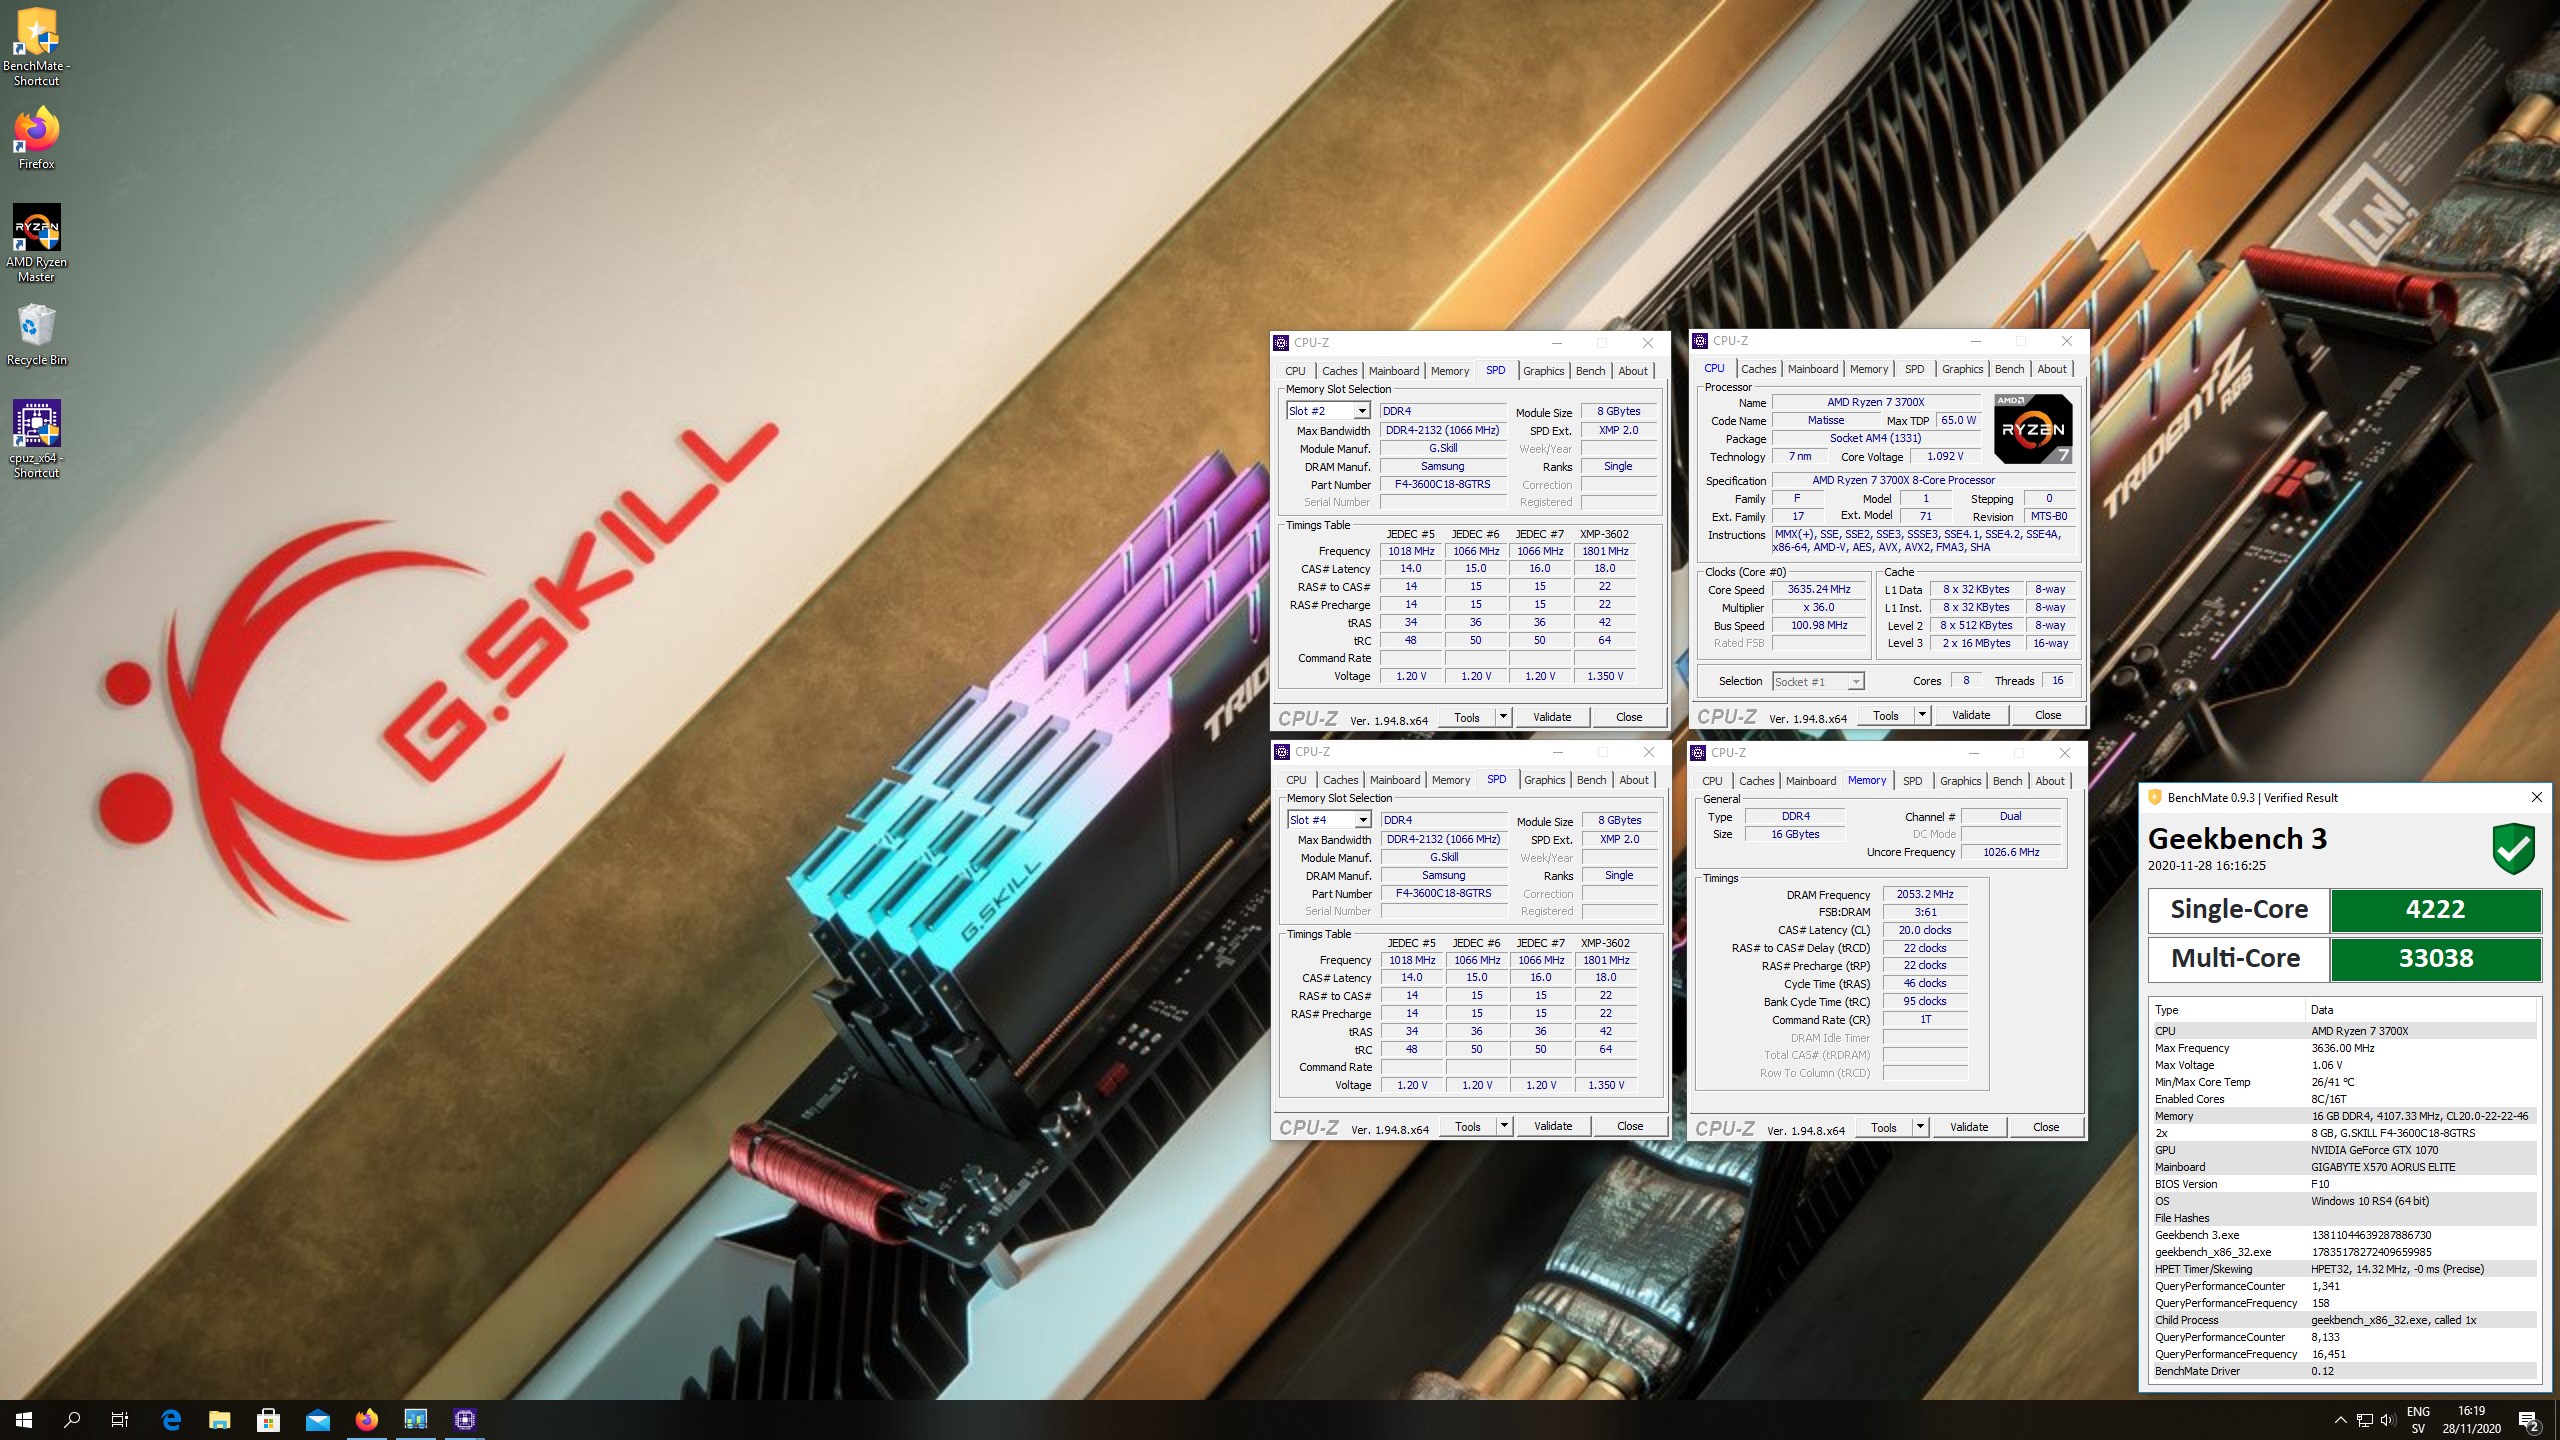
Task: Close the BenchMate Verified Result window
Action: pos(2536,797)
